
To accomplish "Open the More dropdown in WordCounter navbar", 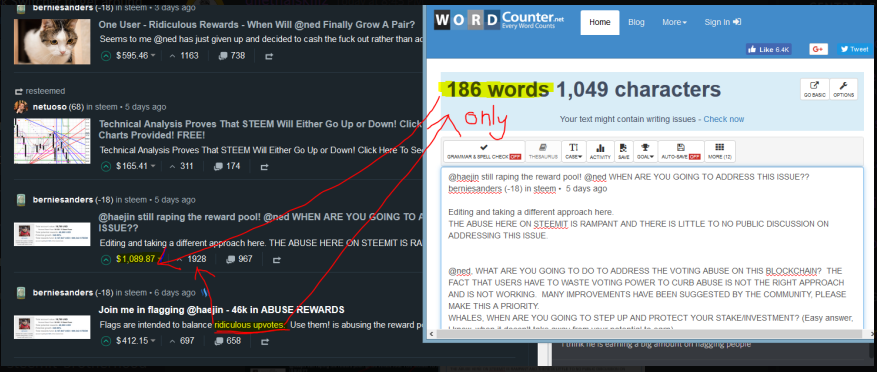I will click(x=675, y=22).
